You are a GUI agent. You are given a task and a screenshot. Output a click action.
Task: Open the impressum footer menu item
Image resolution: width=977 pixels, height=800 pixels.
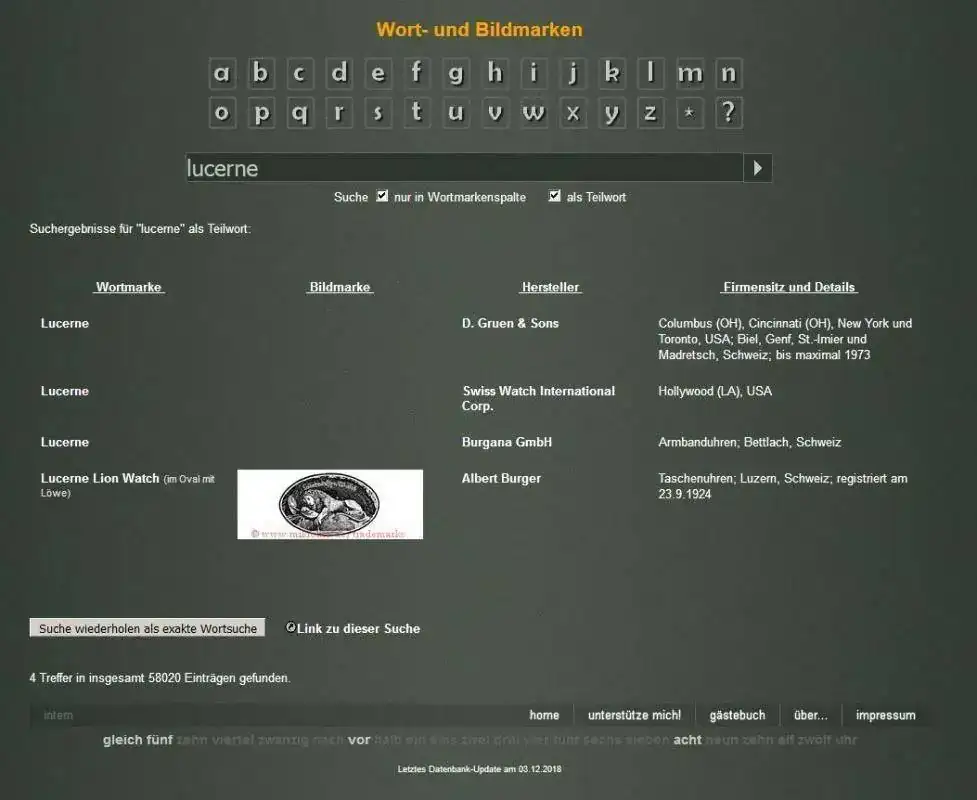pos(885,715)
